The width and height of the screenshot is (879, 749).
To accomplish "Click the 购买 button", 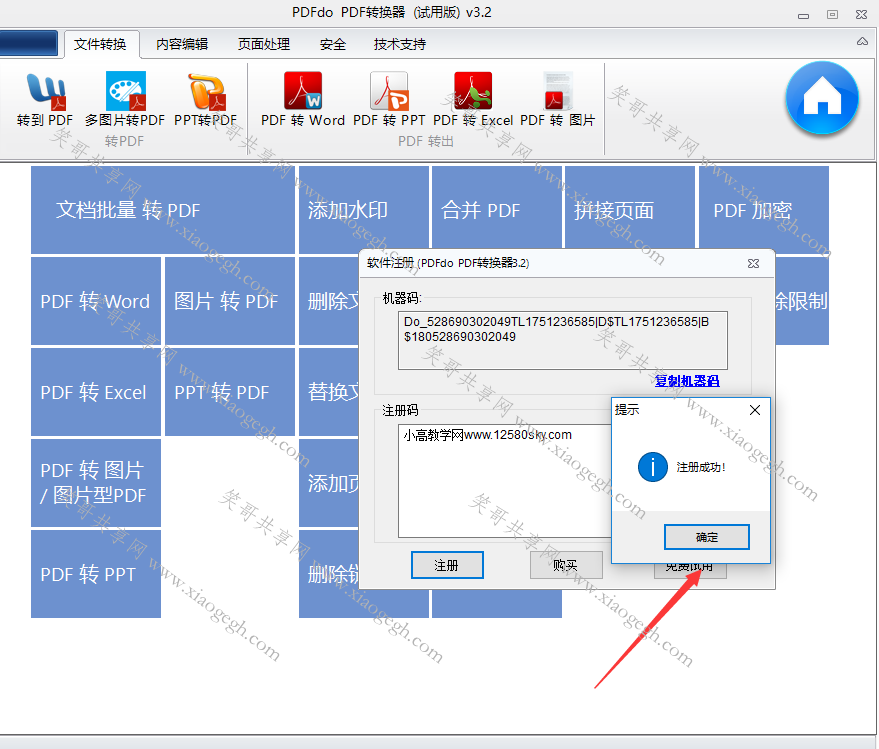I will pos(566,565).
